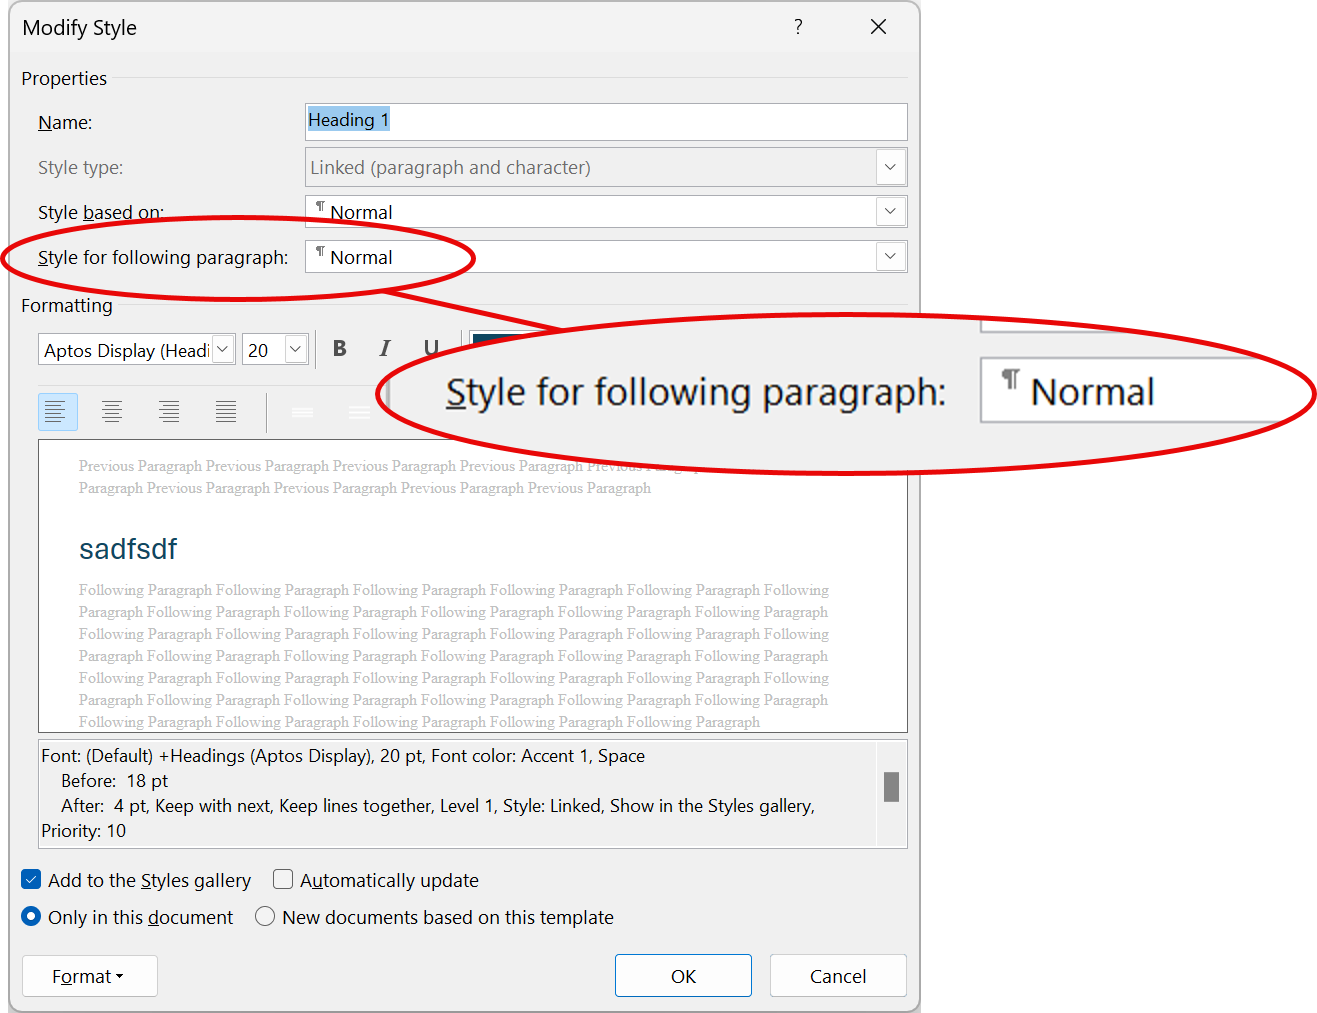The height and width of the screenshot is (1013, 1317).
Task: Select Only in this document option
Action: coord(31,917)
